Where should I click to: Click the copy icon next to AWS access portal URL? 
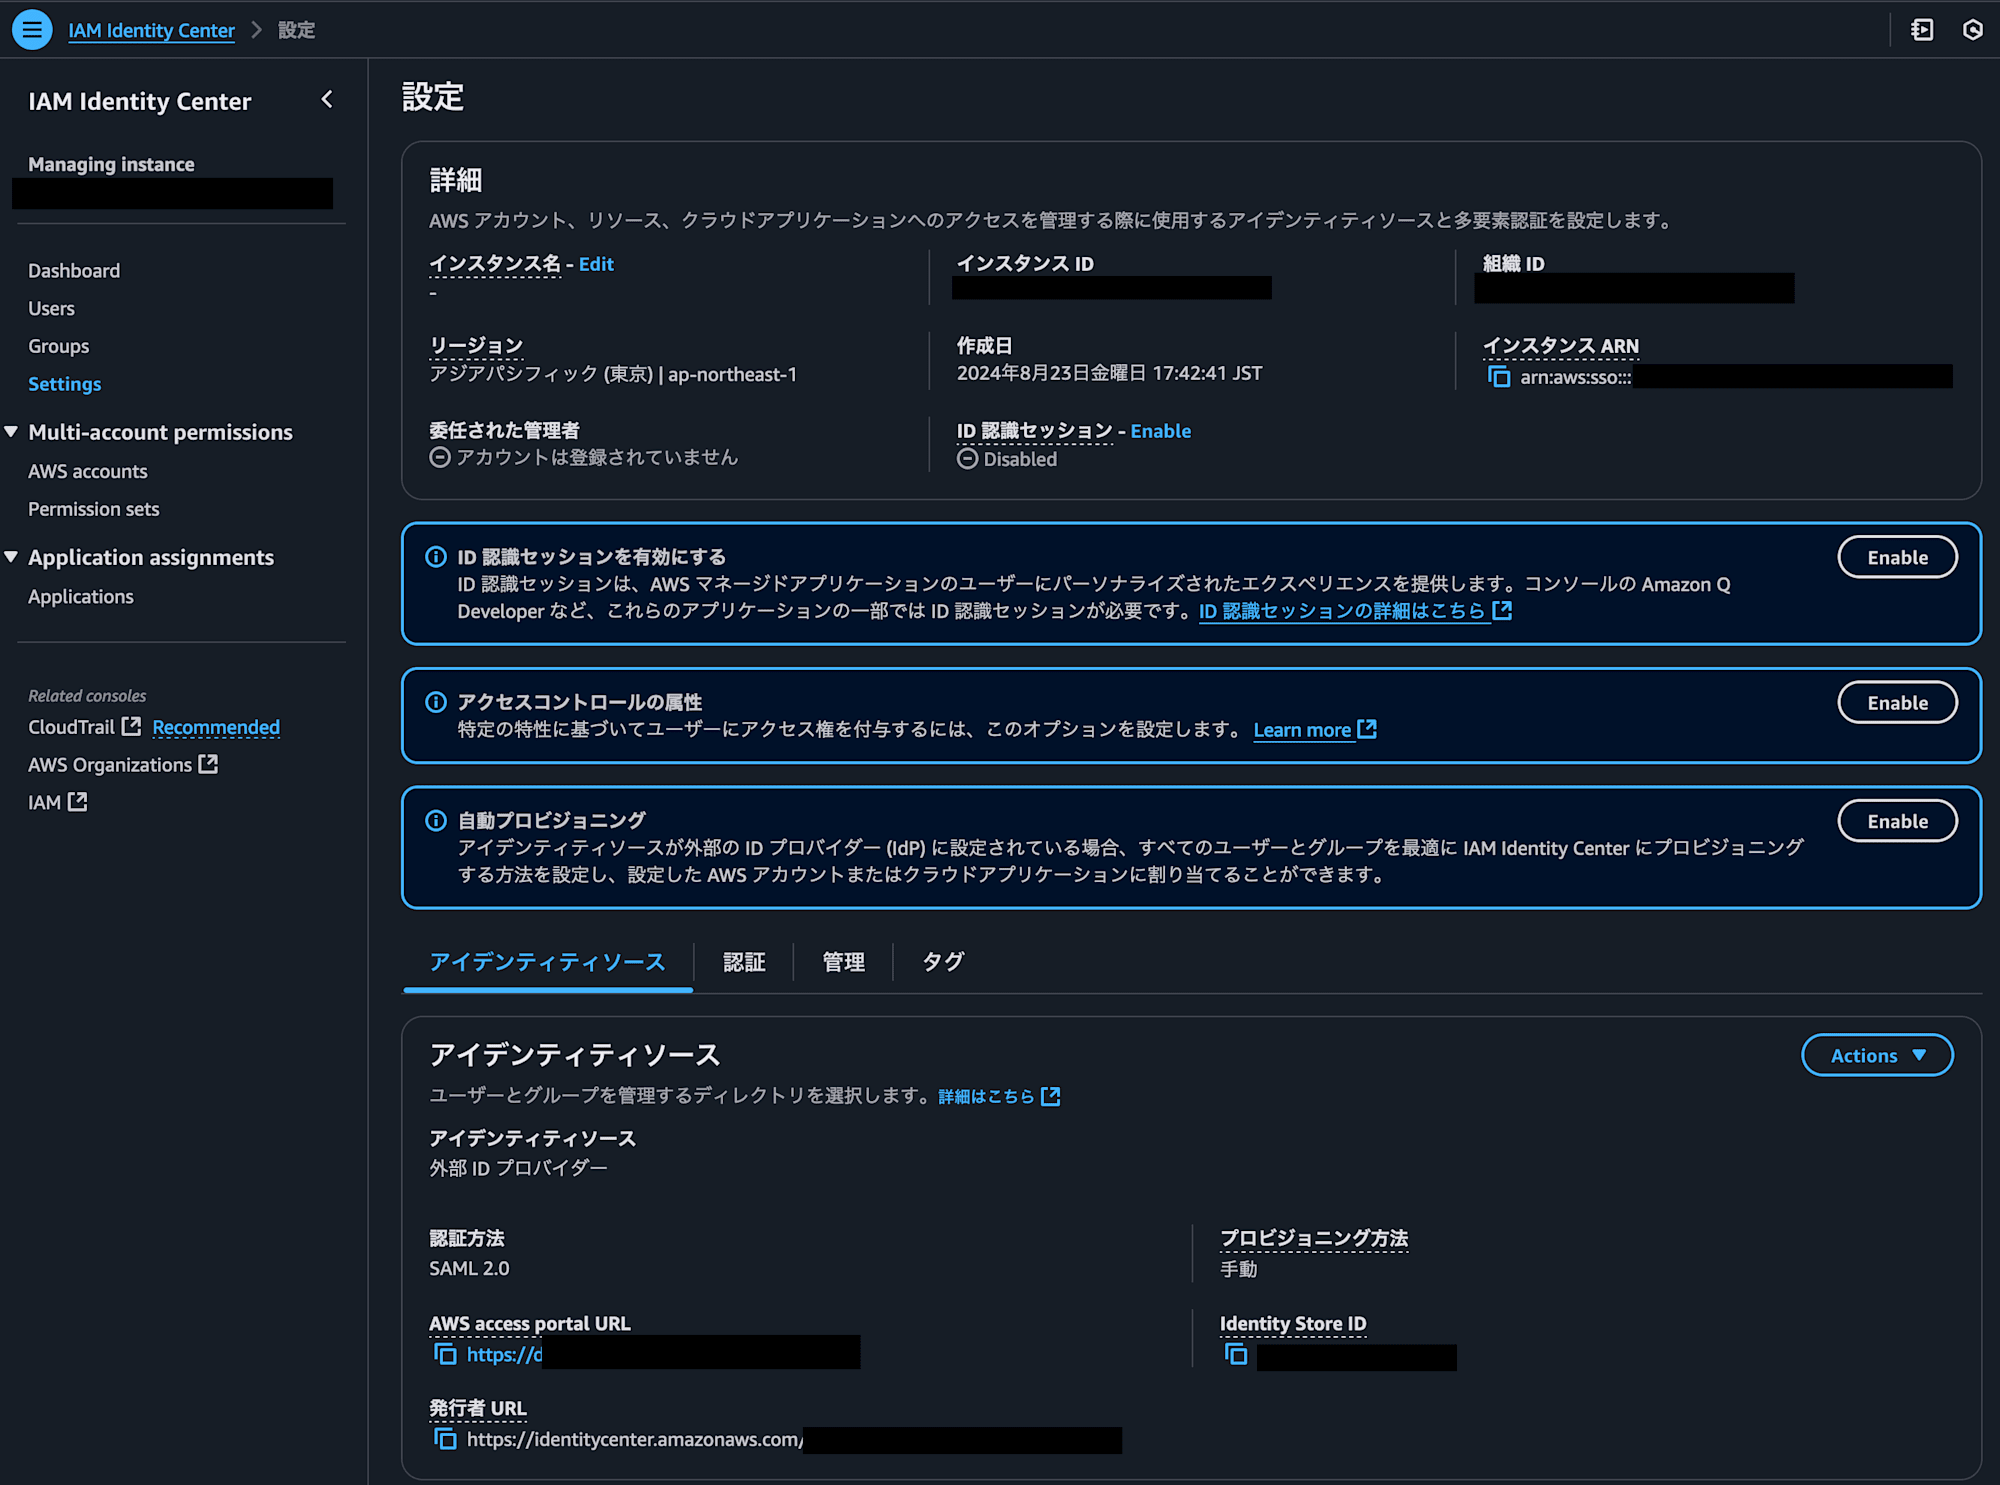(x=443, y=1354)
